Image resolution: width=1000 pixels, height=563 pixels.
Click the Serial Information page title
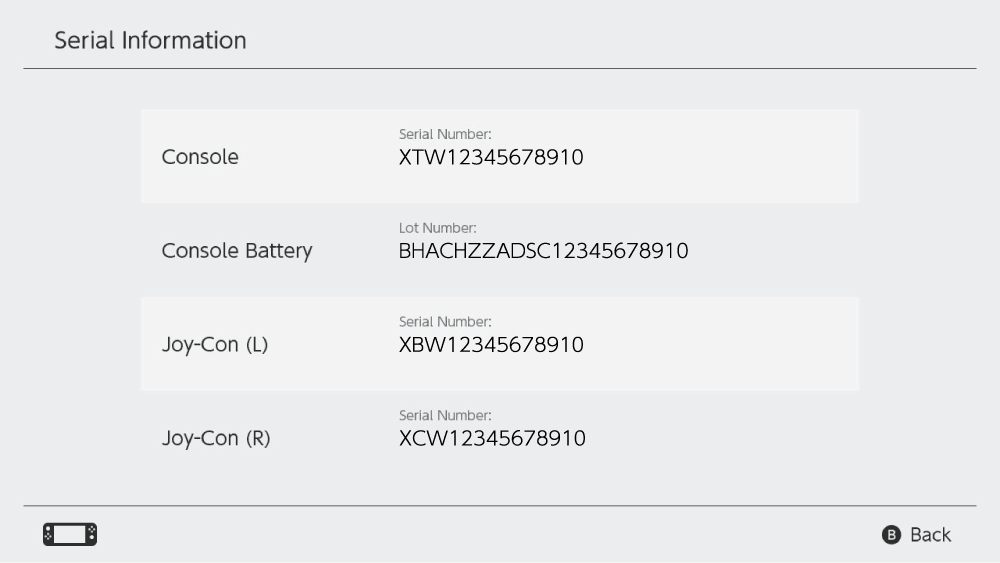[x=151, y=40]
